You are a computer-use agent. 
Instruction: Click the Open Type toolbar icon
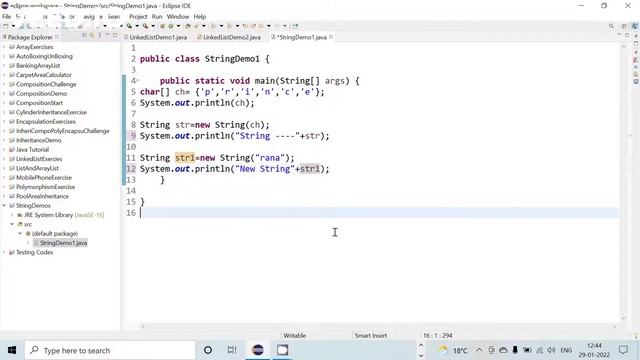click(x=187, y=26)
